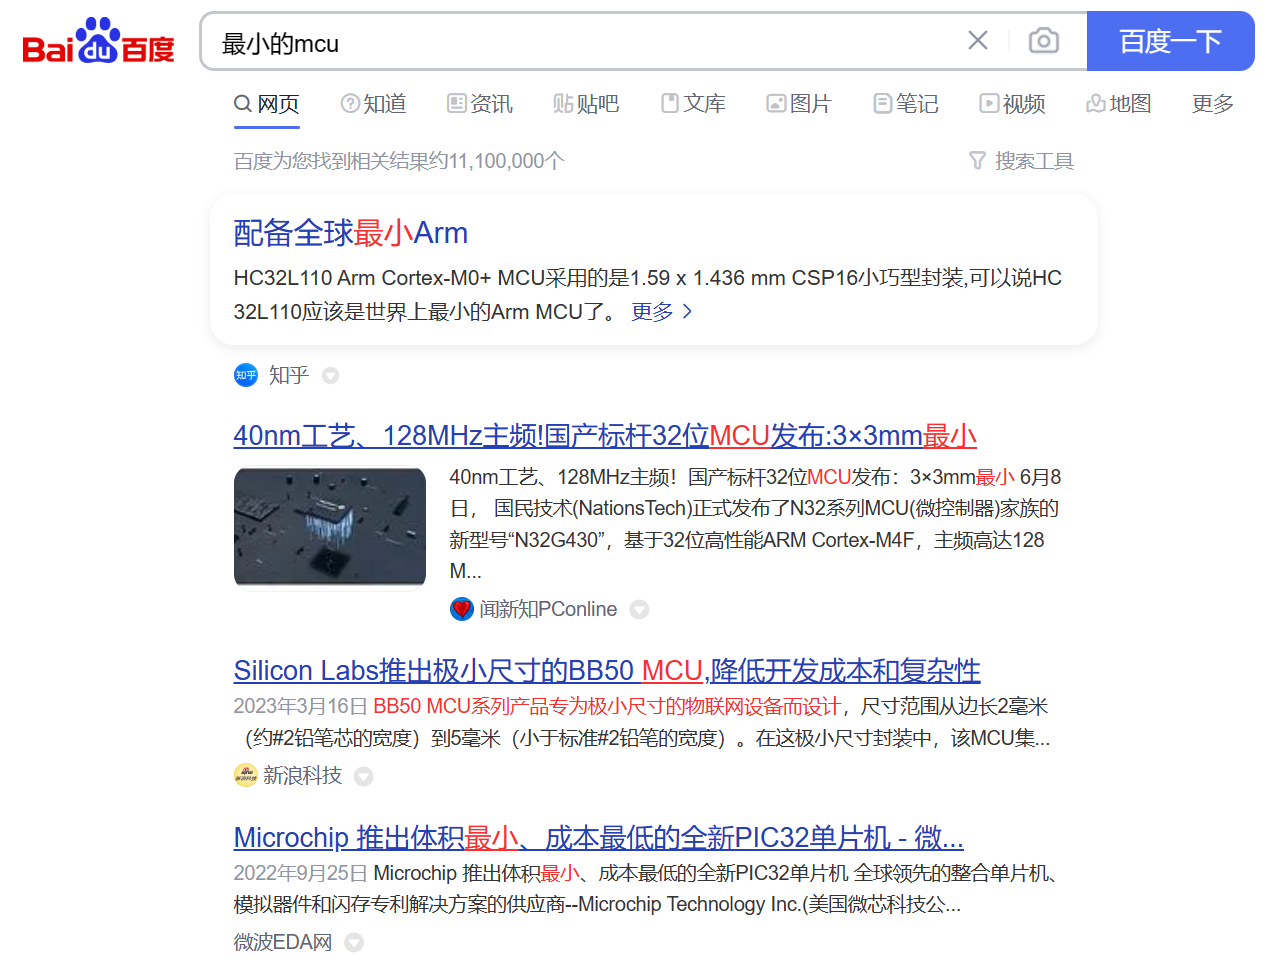Clear the search box with the X icon

pyautogui.click(x=978, y=40)
